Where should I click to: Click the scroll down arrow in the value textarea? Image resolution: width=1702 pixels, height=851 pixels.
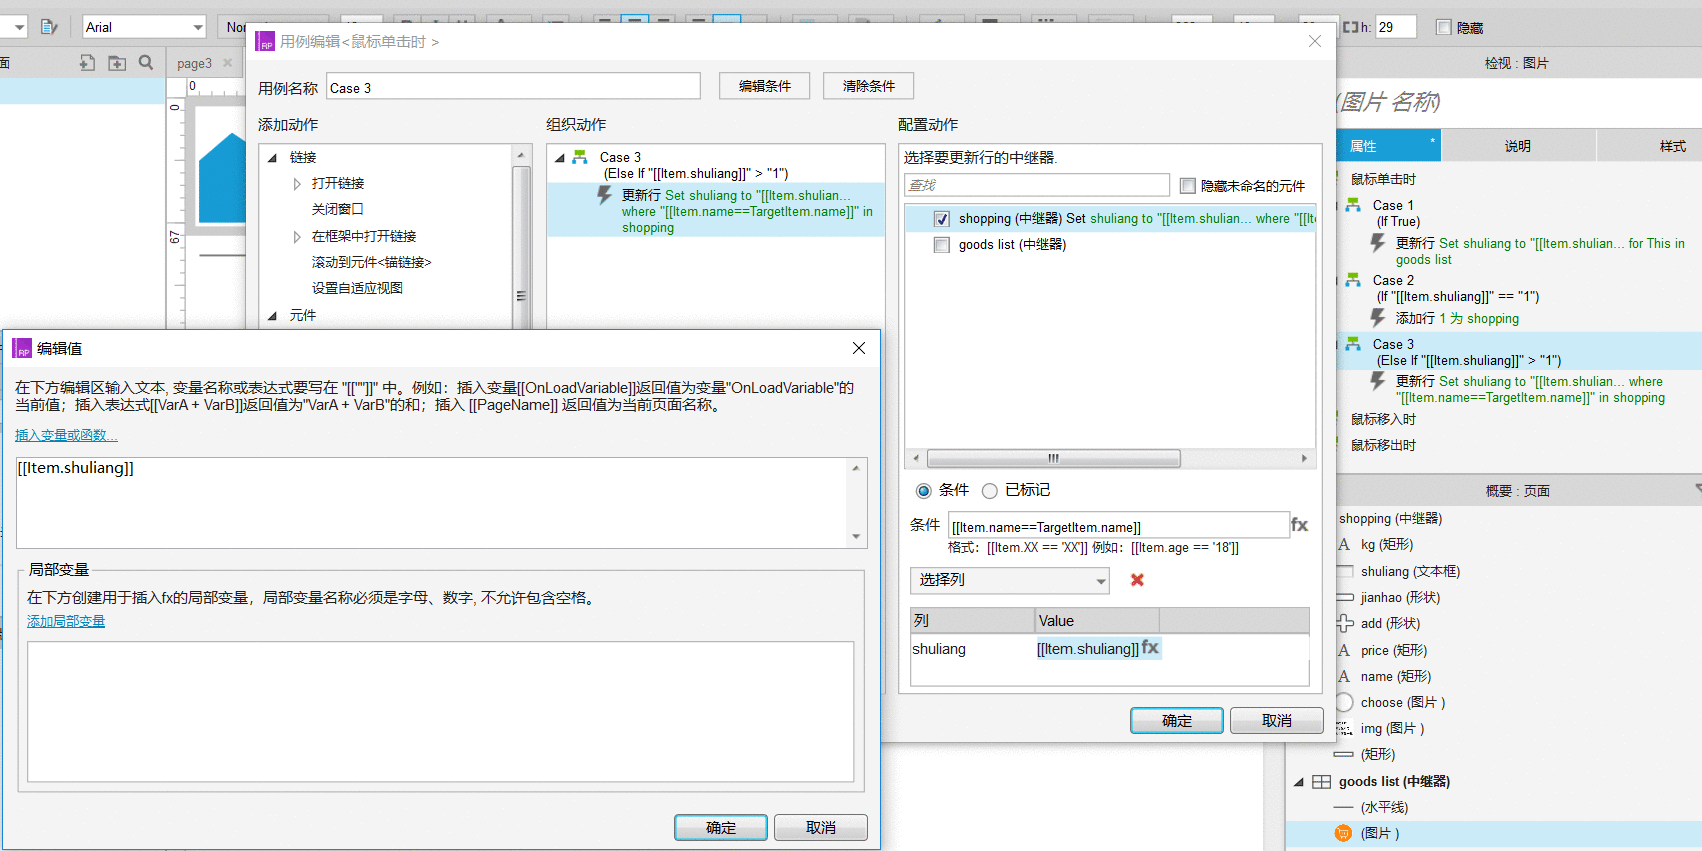(x=856, y=537)
